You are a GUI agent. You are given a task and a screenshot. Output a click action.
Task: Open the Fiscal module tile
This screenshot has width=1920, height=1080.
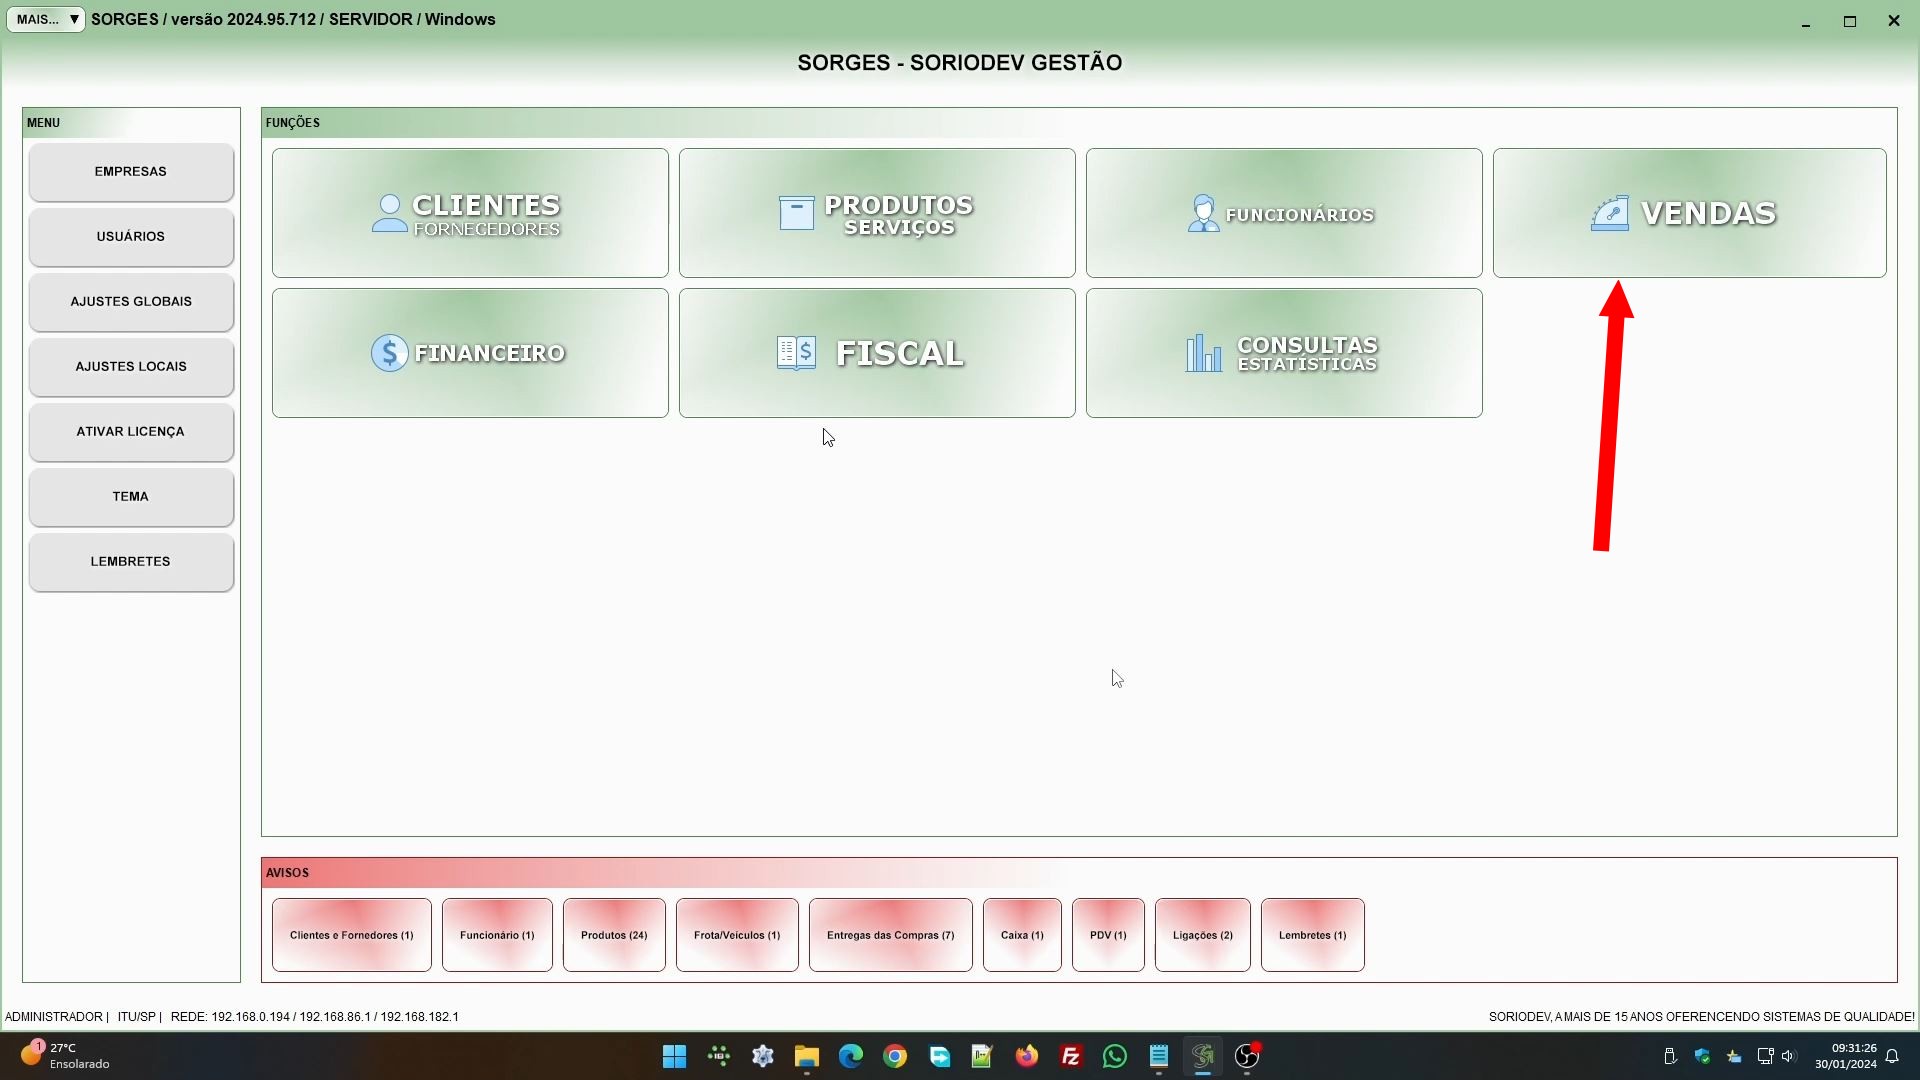(x=877, y=353)
